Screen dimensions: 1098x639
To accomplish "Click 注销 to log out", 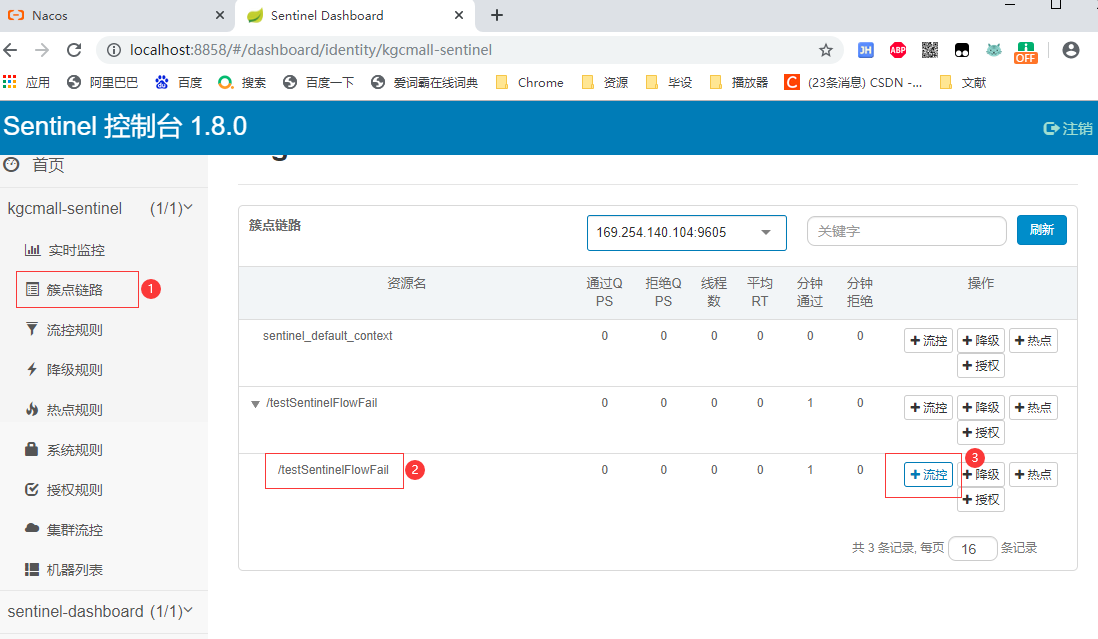I will click(x=1068, y=129).
